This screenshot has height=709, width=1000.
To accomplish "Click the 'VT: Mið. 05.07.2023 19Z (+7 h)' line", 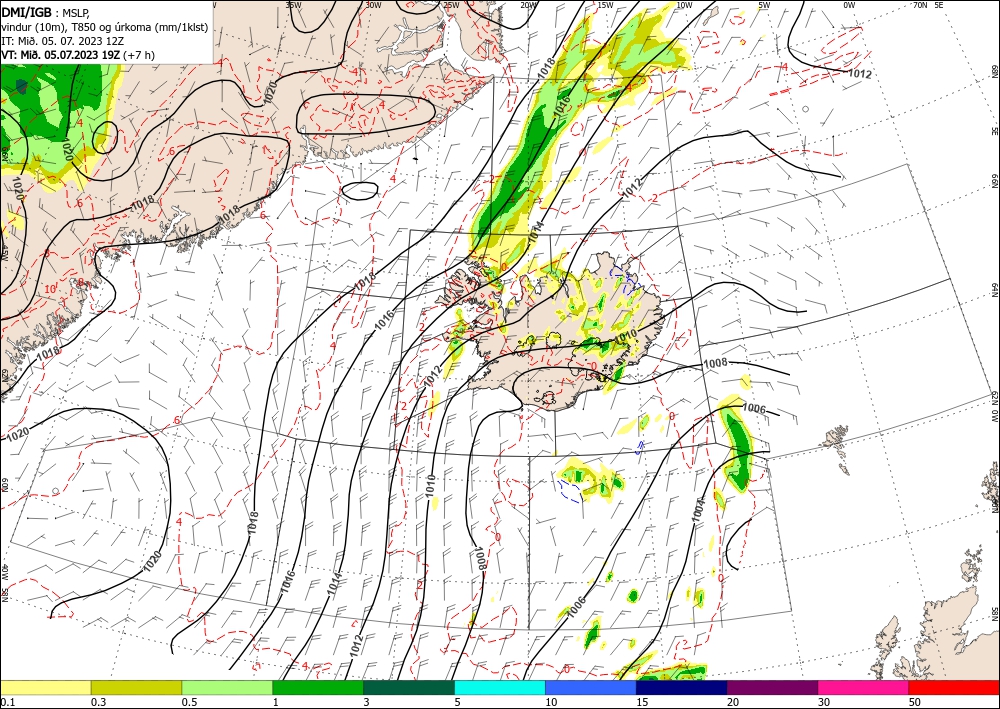I will (x=78, y=55).
